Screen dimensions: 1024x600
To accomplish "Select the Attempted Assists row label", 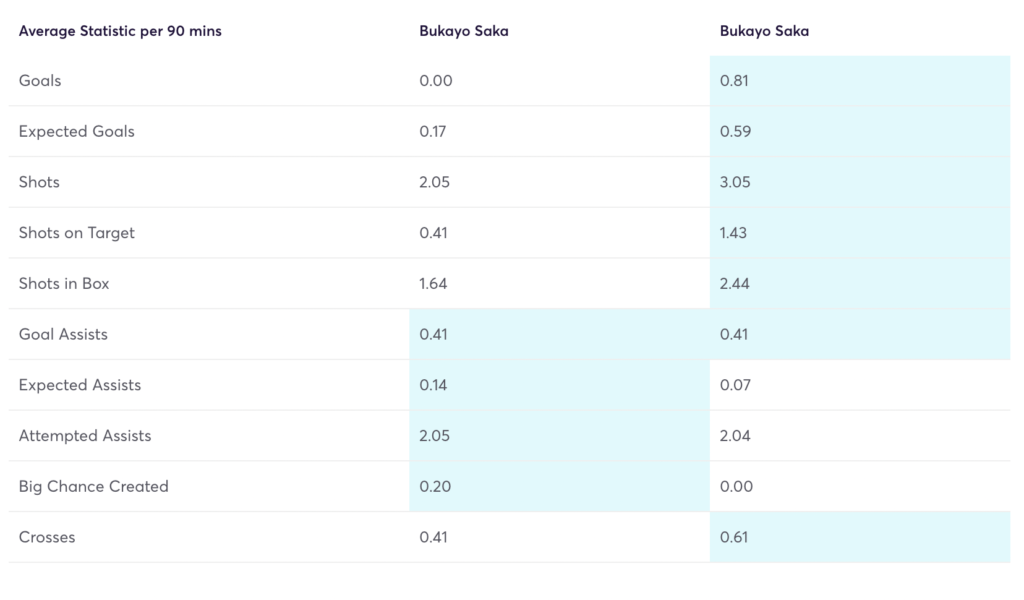I will pos(84,435).
